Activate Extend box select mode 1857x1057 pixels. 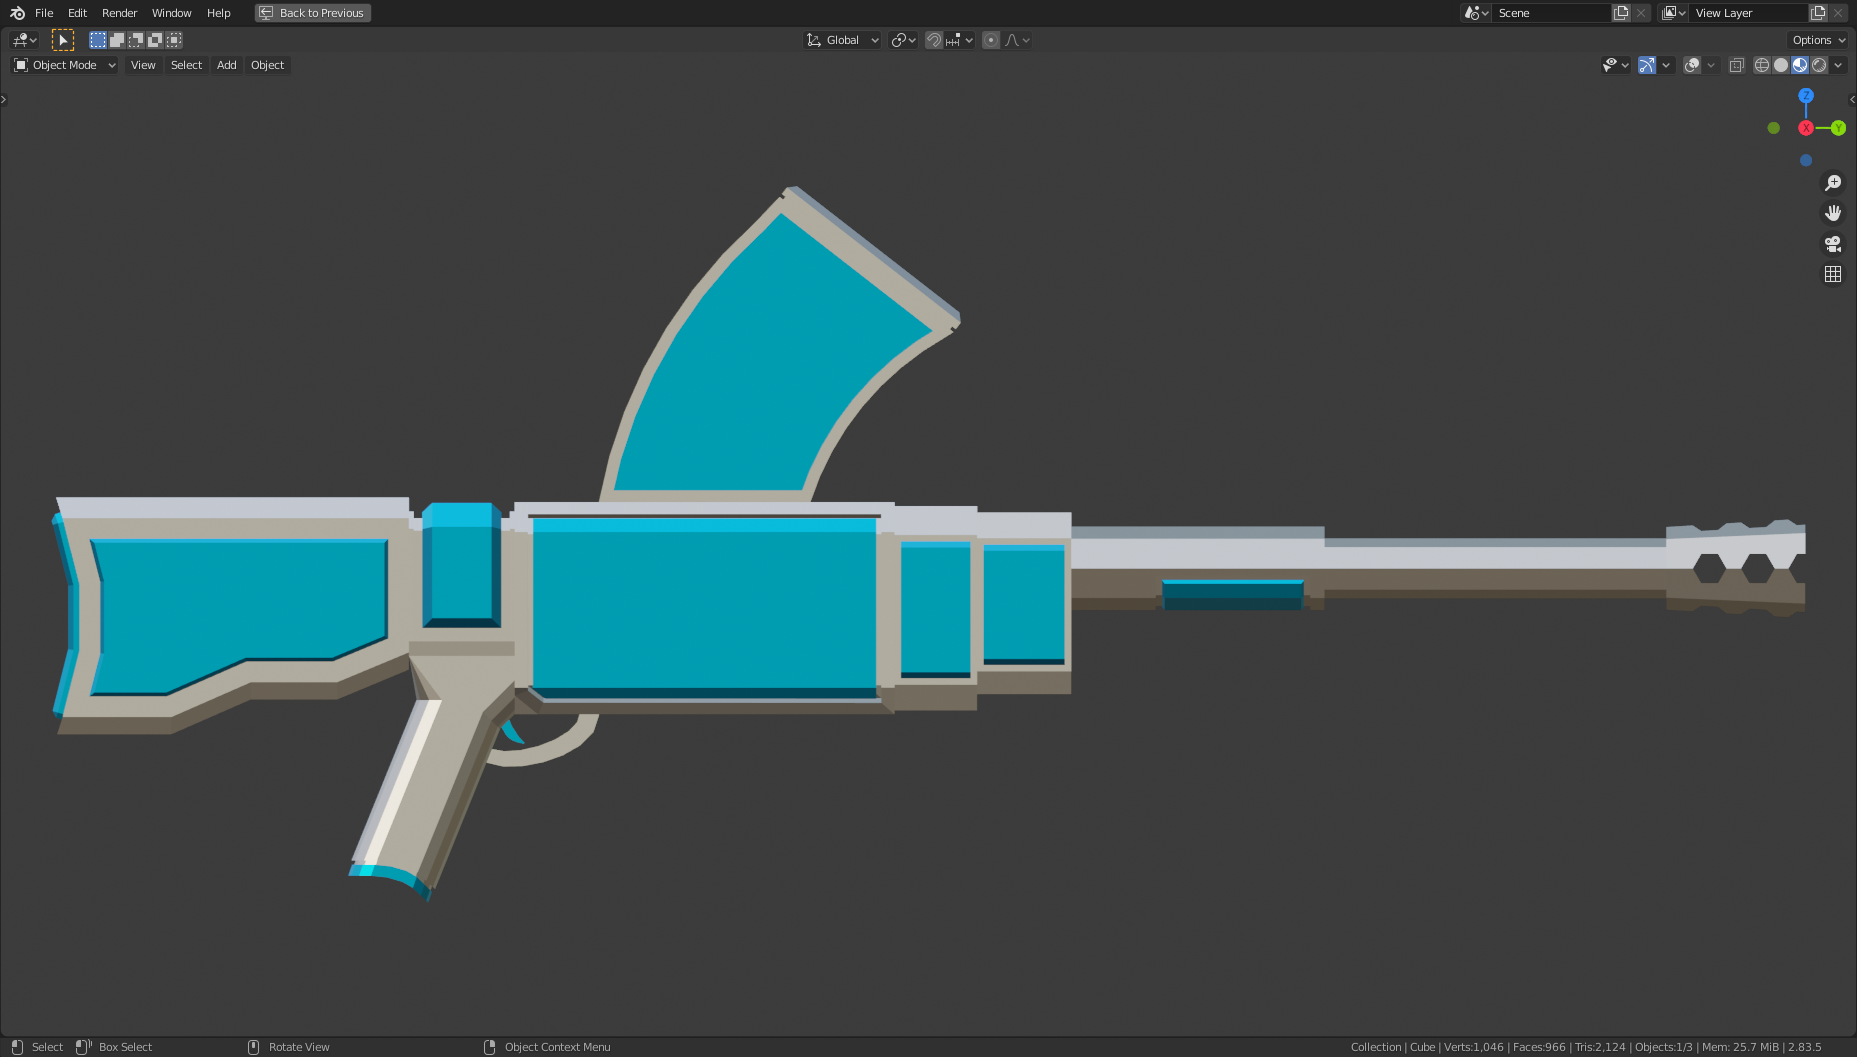click(x=117, y=39)
